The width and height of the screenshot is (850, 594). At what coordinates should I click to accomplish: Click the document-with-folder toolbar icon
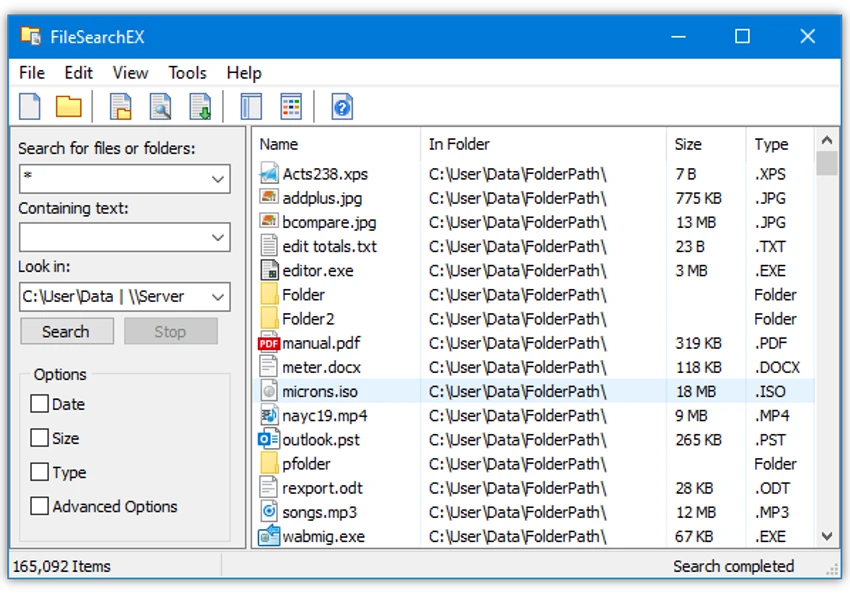(x=121, y=106)
